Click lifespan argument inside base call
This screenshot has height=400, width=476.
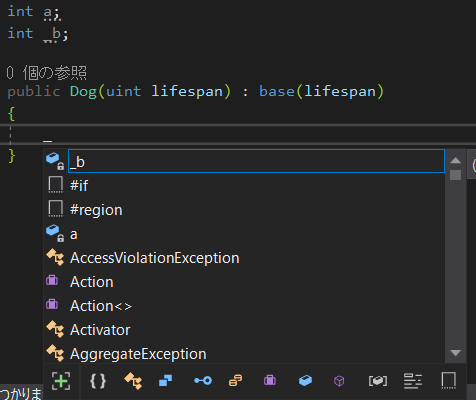coord(340,91)
